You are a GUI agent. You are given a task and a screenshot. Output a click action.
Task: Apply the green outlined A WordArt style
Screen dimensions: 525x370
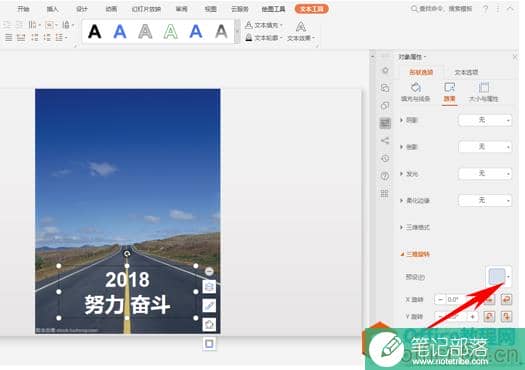pyautogui.click(x=170, y=32)
